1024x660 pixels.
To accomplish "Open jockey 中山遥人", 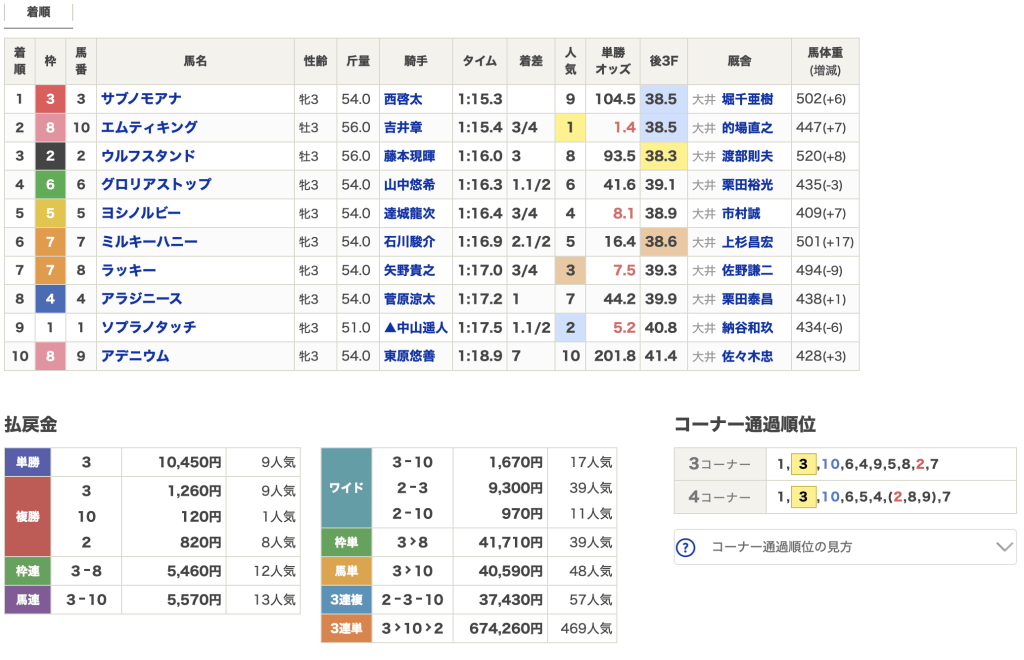I will 416,328.
